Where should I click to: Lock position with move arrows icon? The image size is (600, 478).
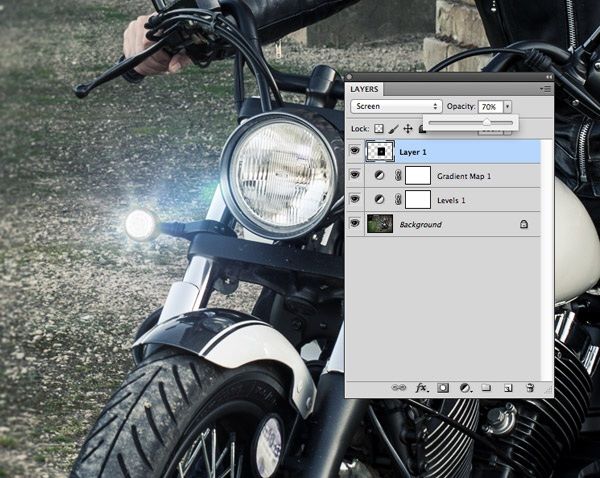(x=408, y=129)
